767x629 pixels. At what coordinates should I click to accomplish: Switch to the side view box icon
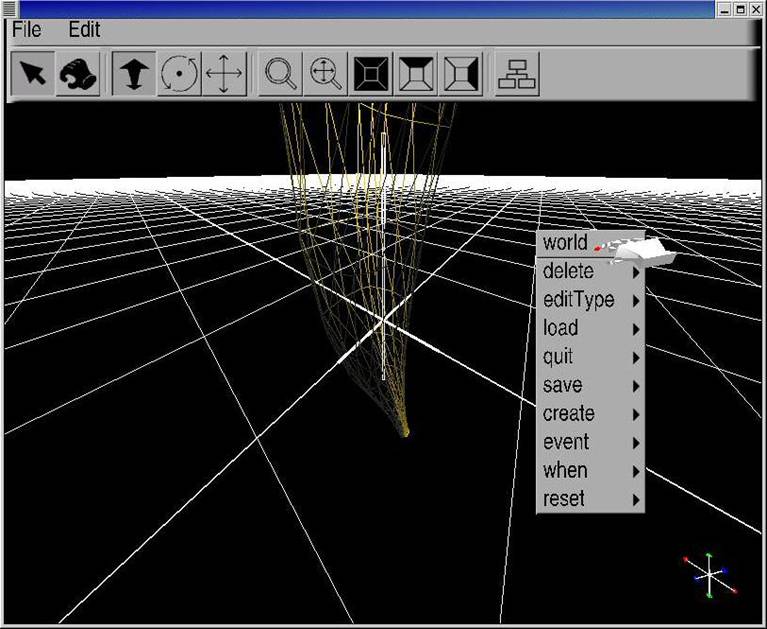click(x=461, y=73)
